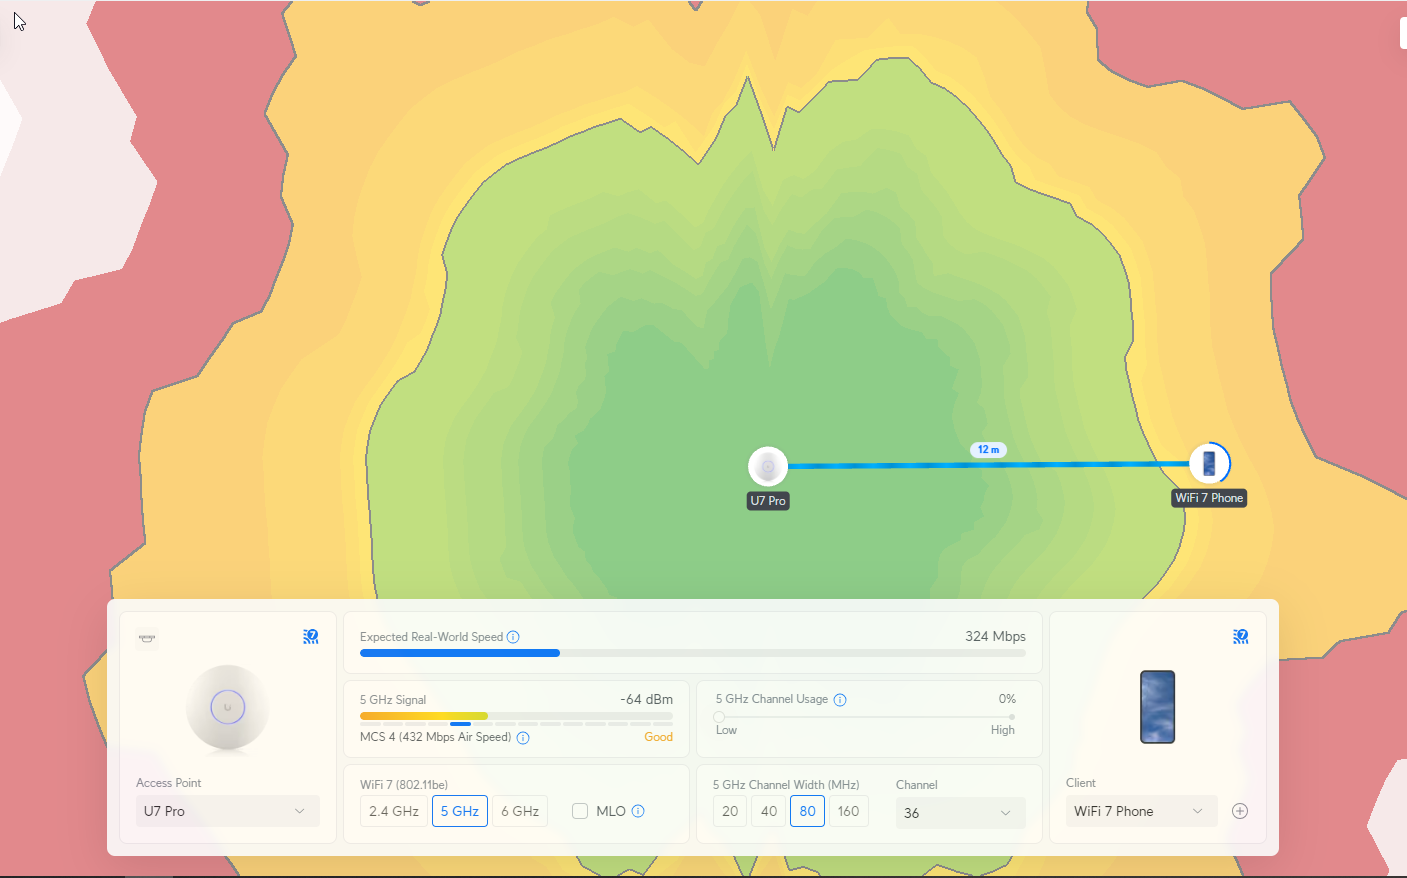The image size is (1407, 878).
Task: Click the -64 dBm signal value
Action: coord(646,699)
